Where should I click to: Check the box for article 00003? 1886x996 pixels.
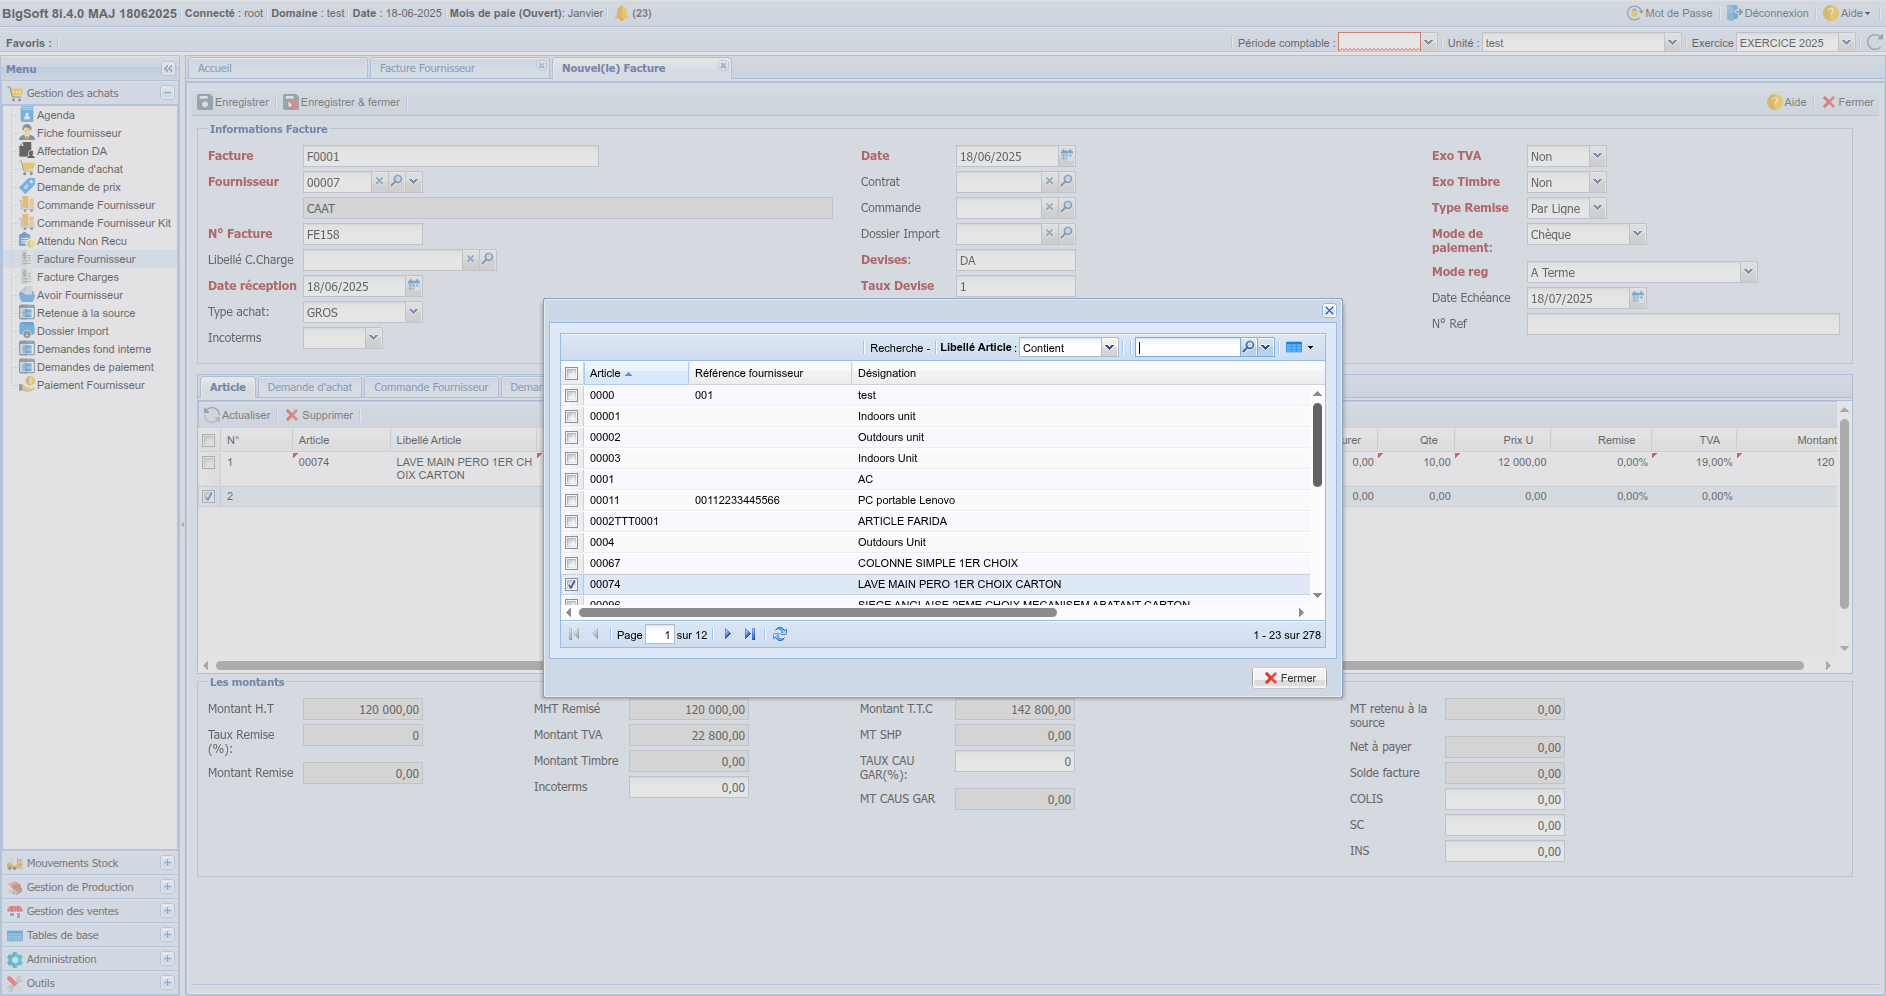[x=572, y=458]
